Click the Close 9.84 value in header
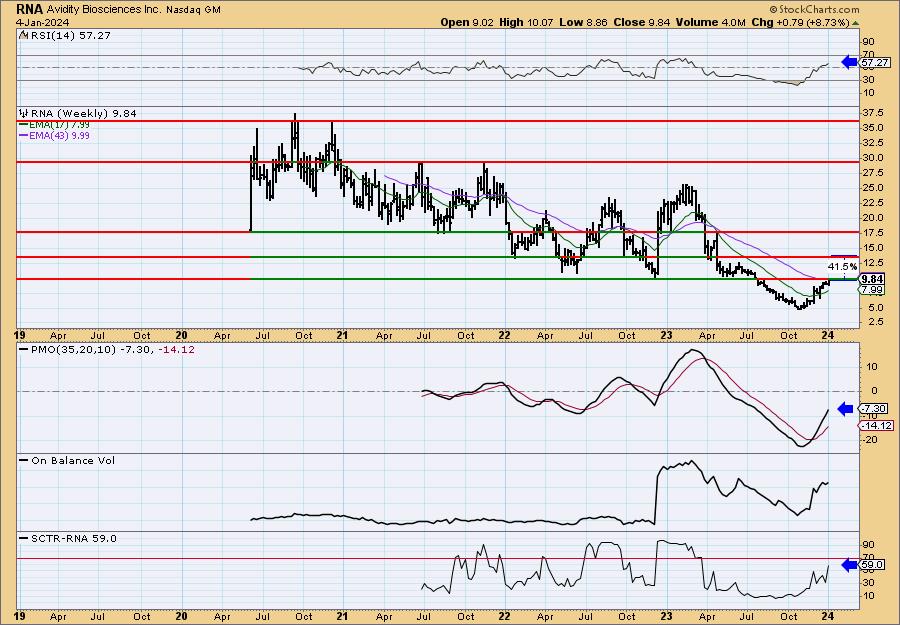900x625 pixels. pyautogui.click(x=642, y=22)
